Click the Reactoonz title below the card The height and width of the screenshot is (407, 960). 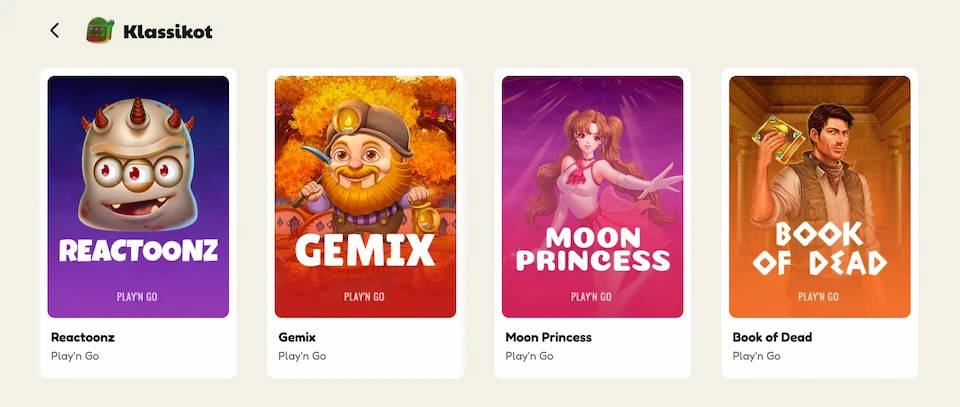click(x=83, y=337)
